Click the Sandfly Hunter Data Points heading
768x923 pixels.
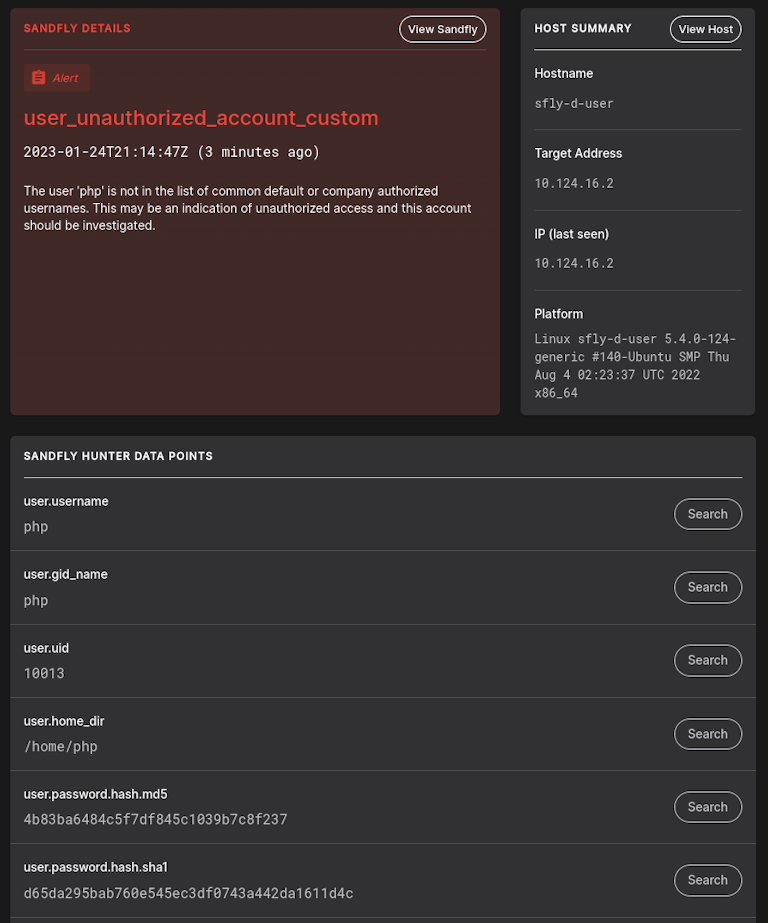click(x=118, y=456)
